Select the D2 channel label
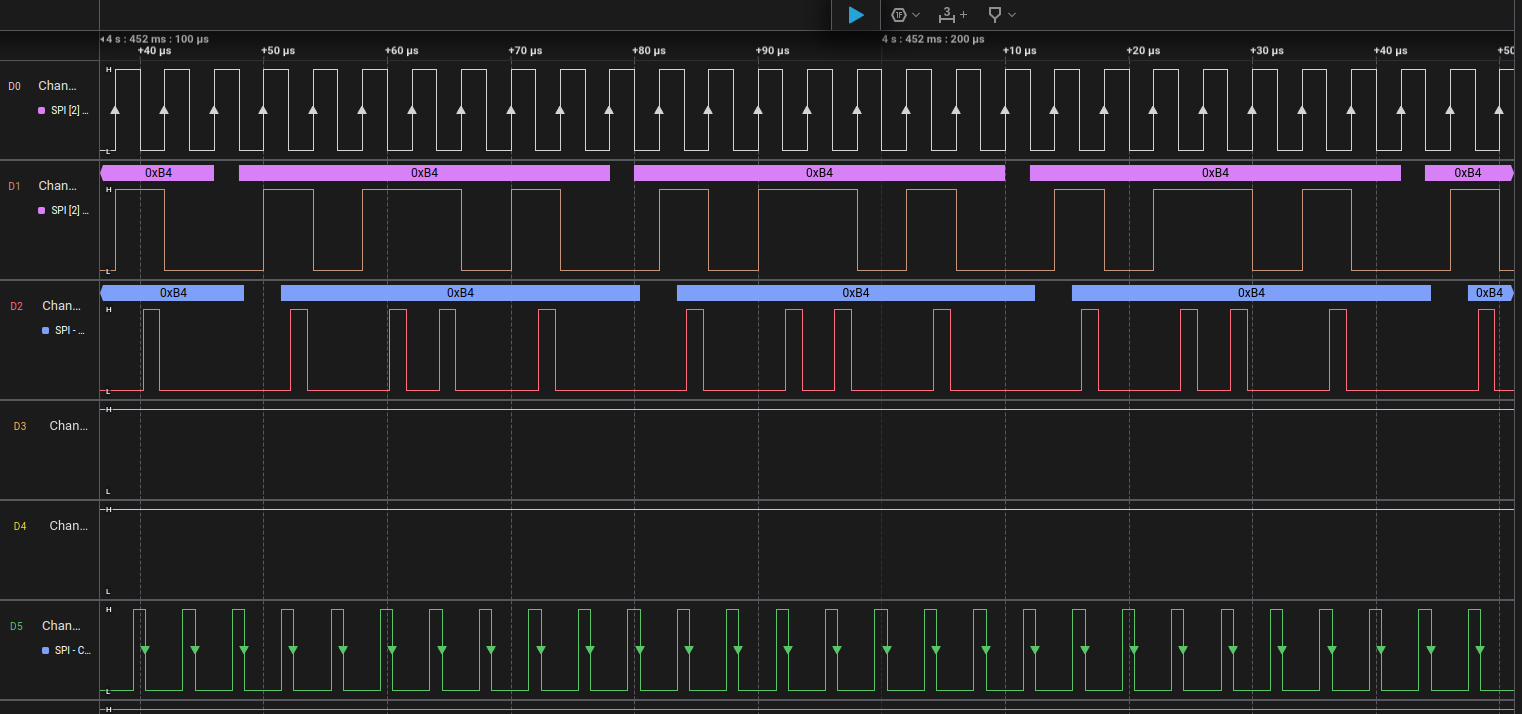 tap(16, 306)
